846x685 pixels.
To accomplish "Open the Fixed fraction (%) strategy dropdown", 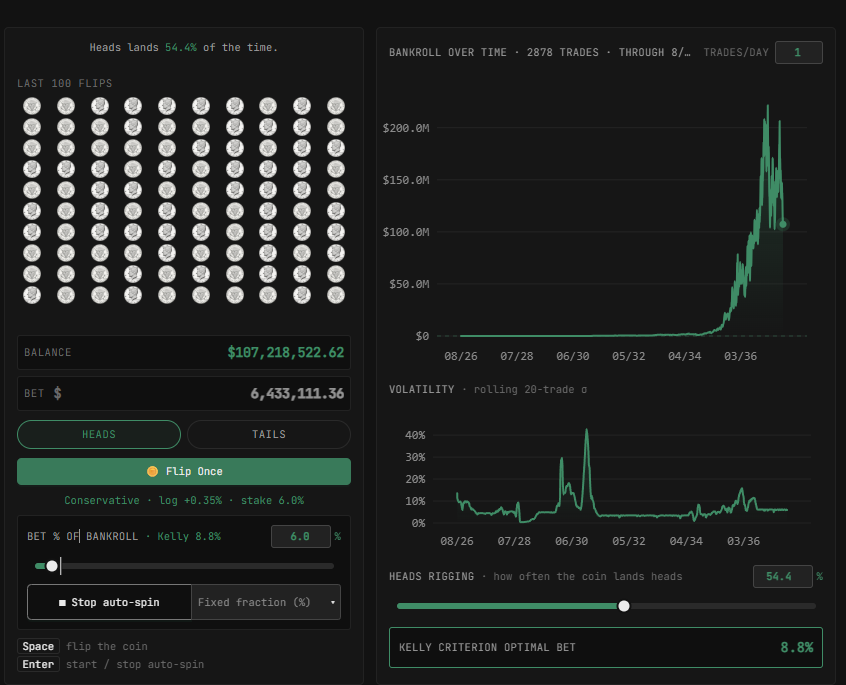I will [266, 602].
